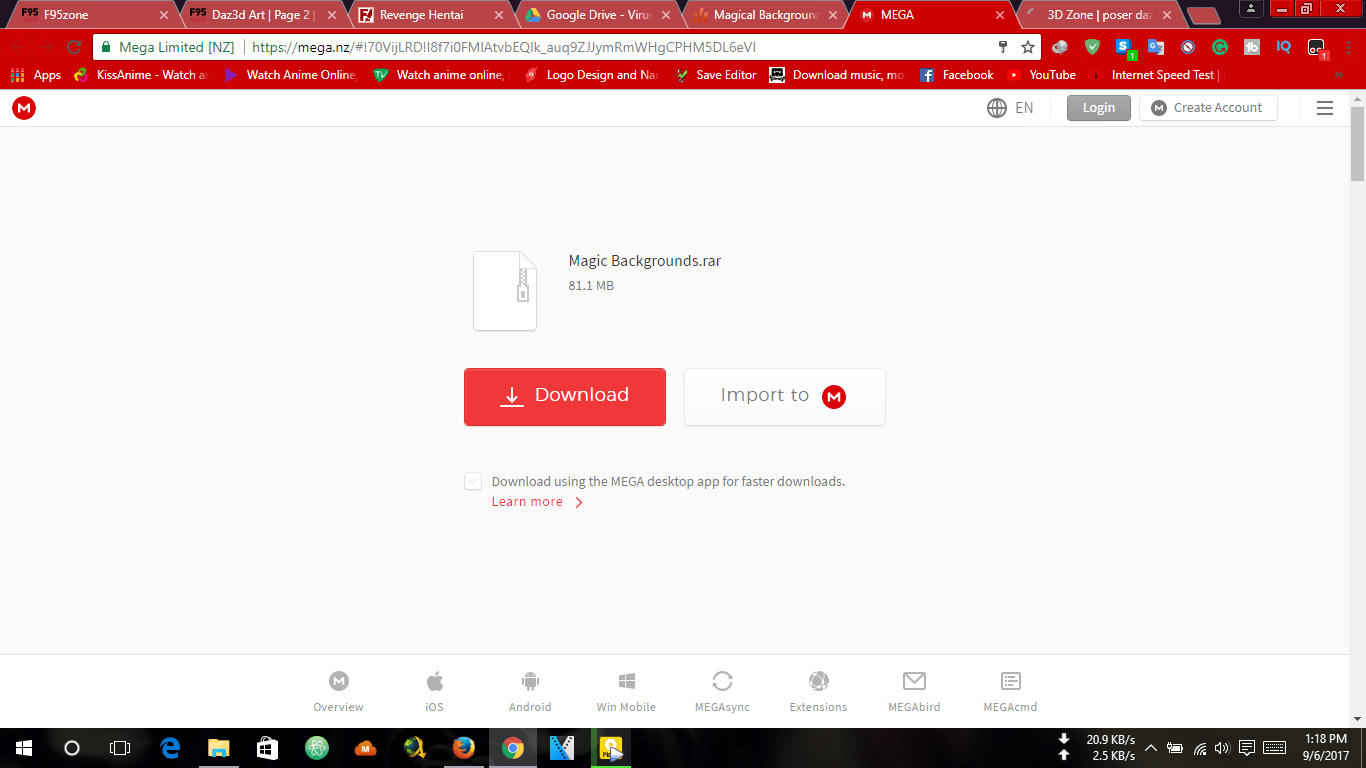This screenshot has width=1366, height=768.
Task: Close the F95zone tab
Action: [x=164, y=15]
